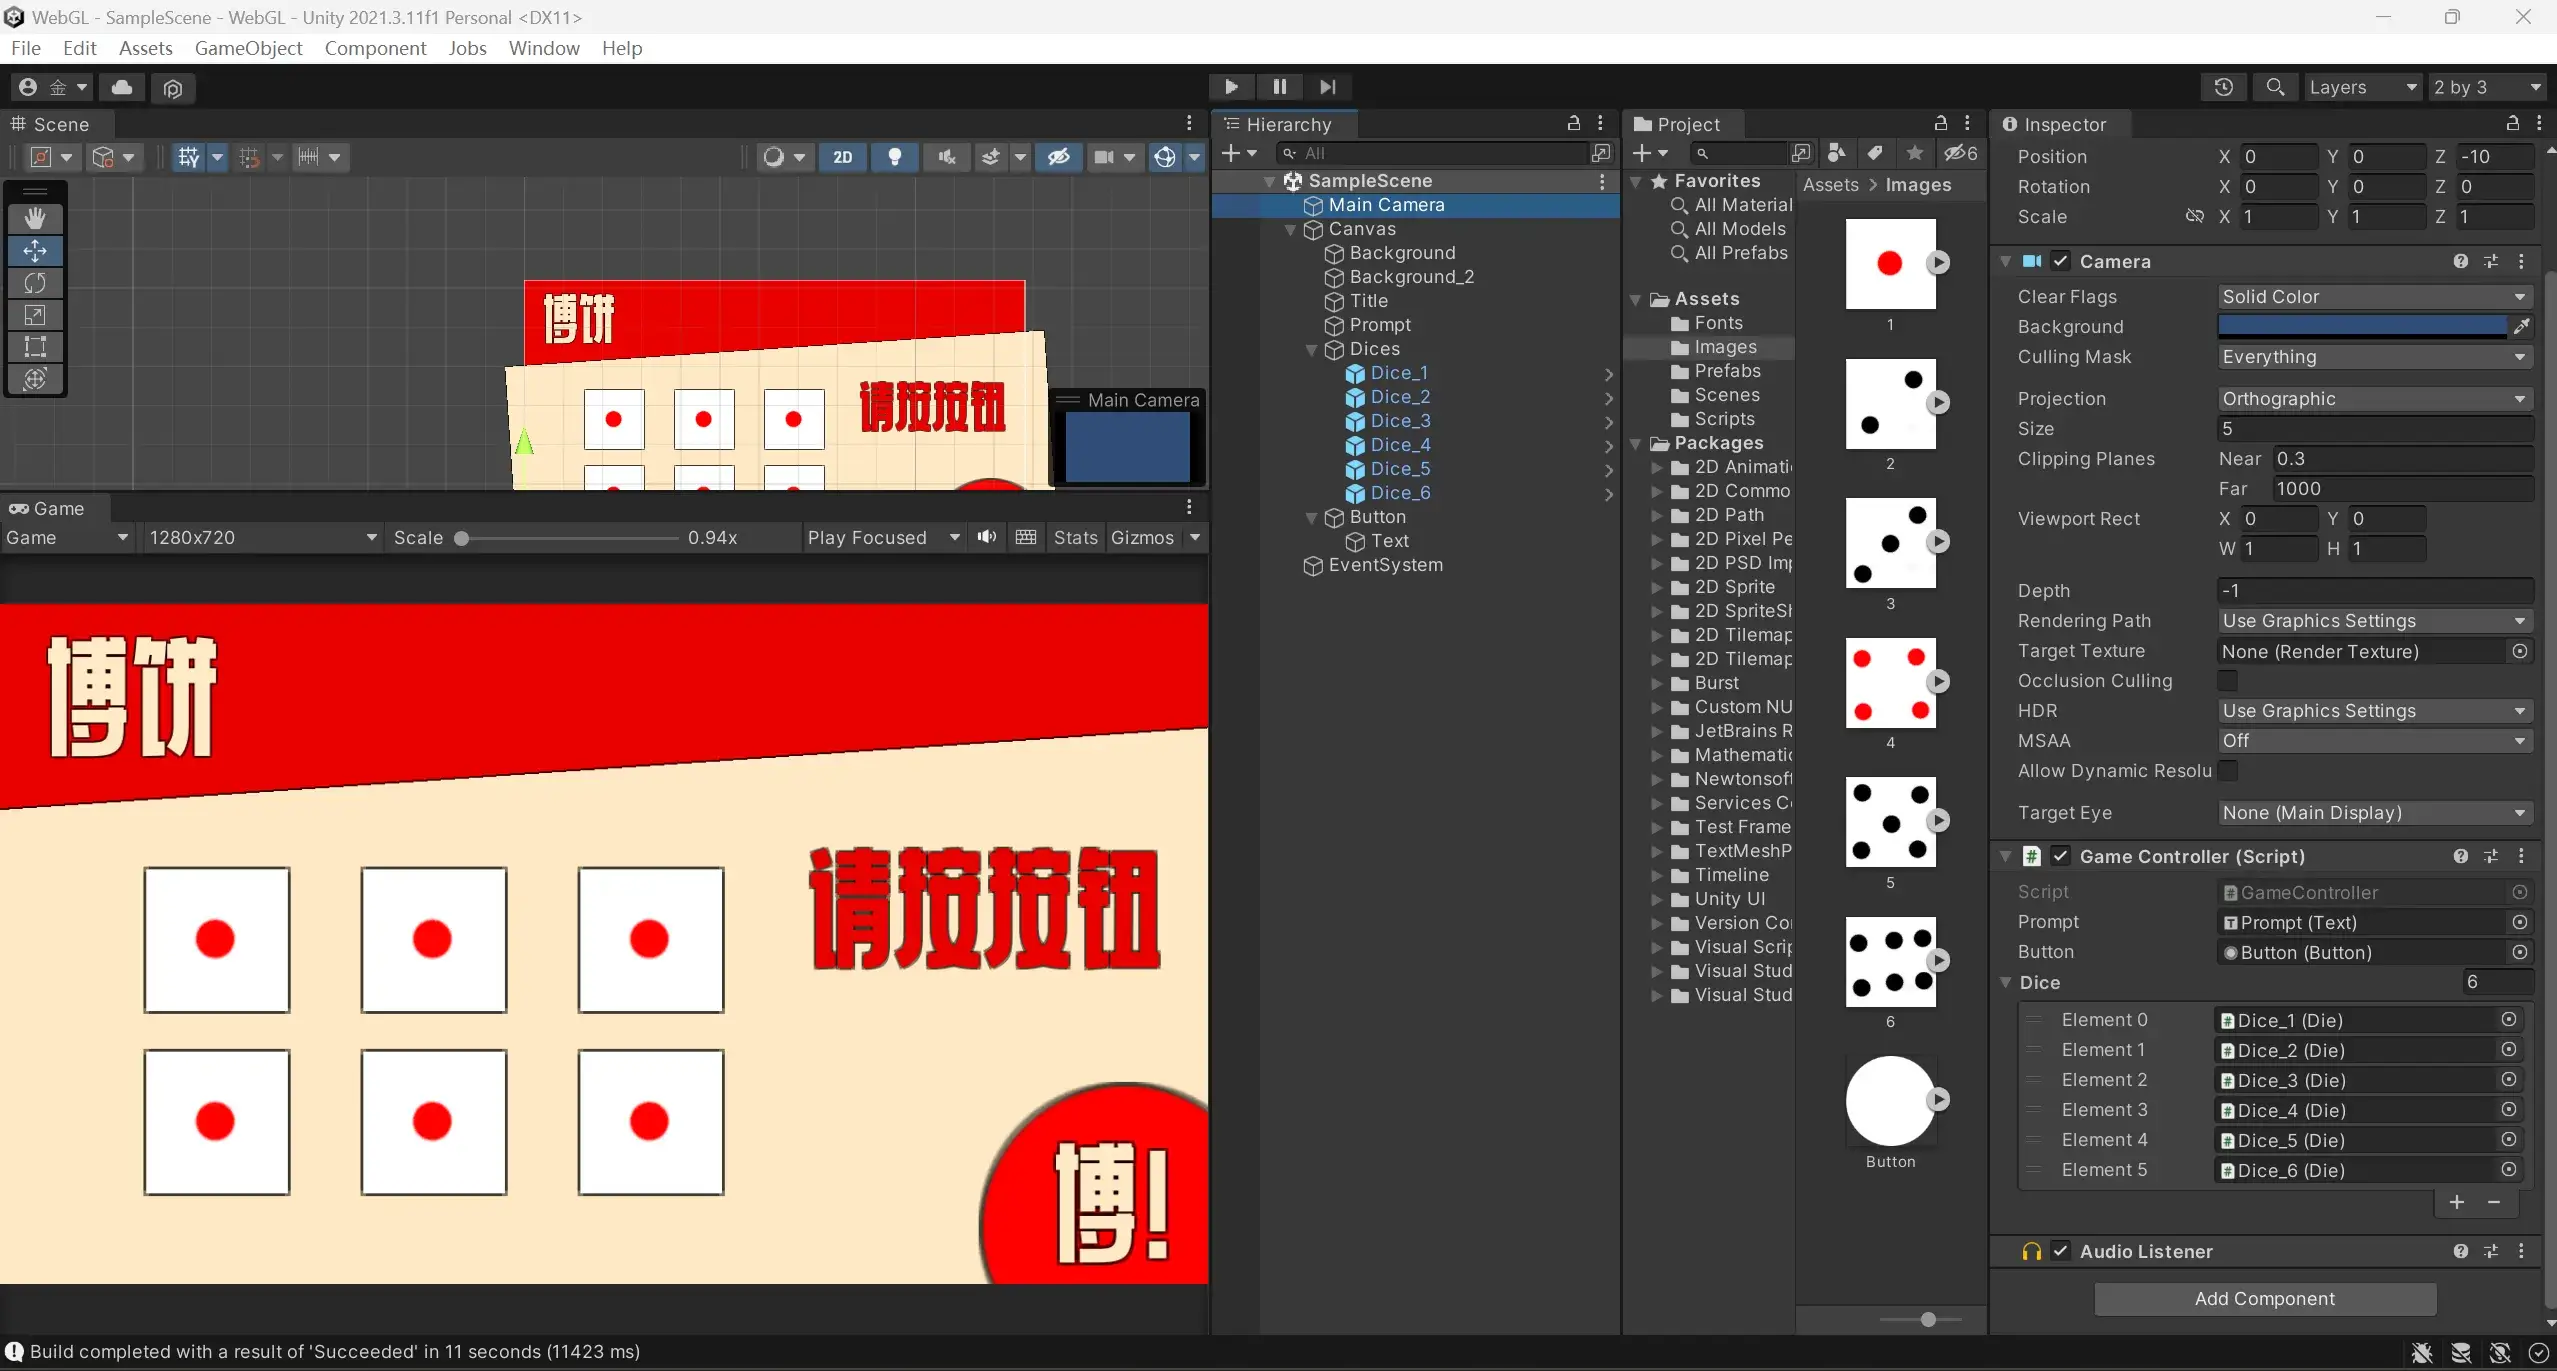This screenshot has height=1371, width=2557.
Task: Toggle Scene lighting bulb icon
Action: (x=895, y=157)
